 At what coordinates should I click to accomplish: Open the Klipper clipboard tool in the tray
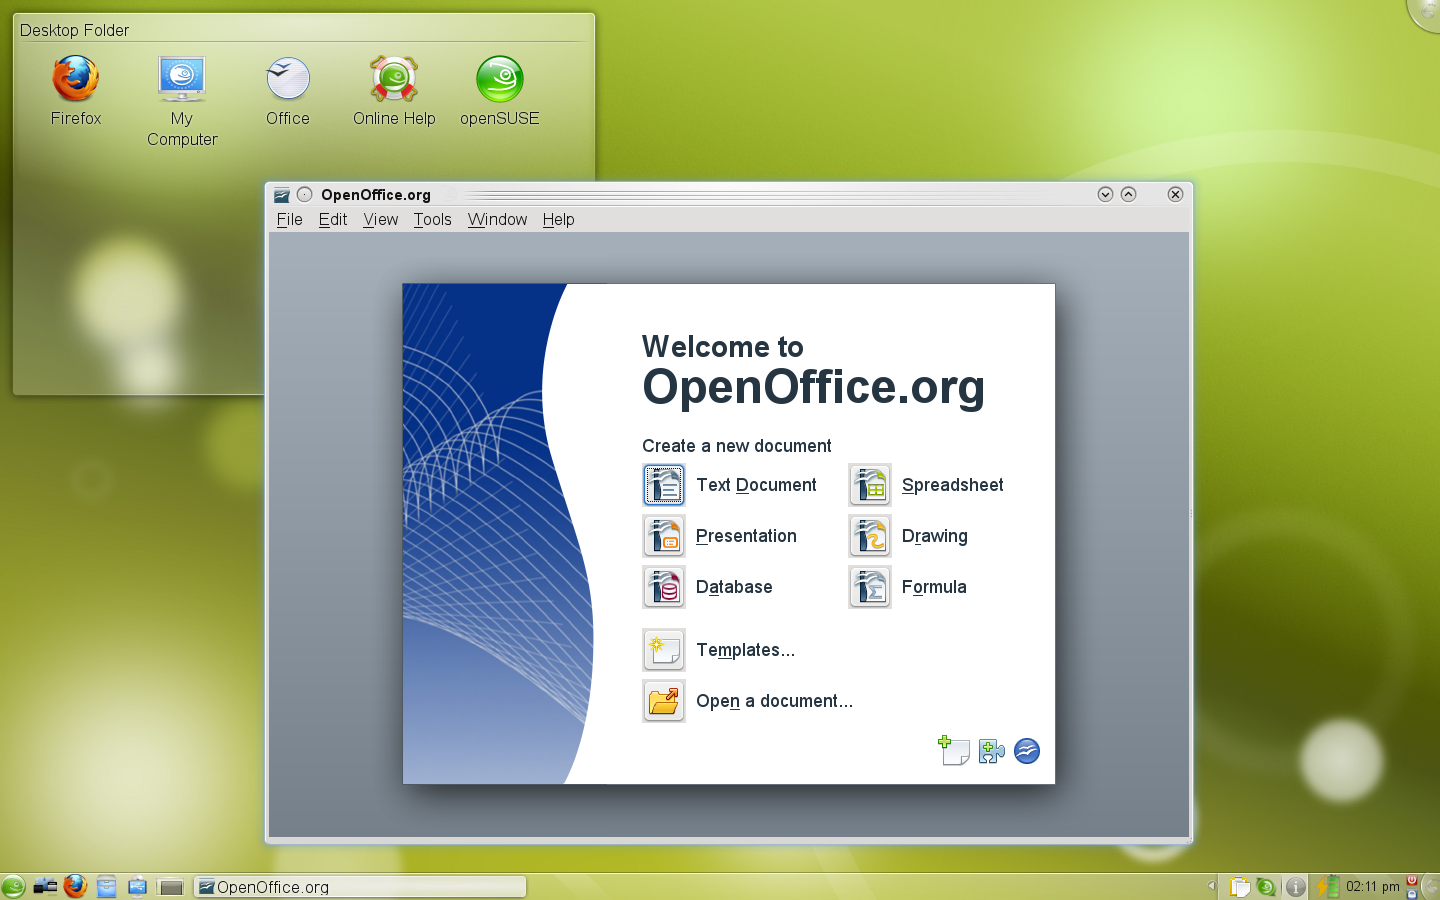point(1240,886)
